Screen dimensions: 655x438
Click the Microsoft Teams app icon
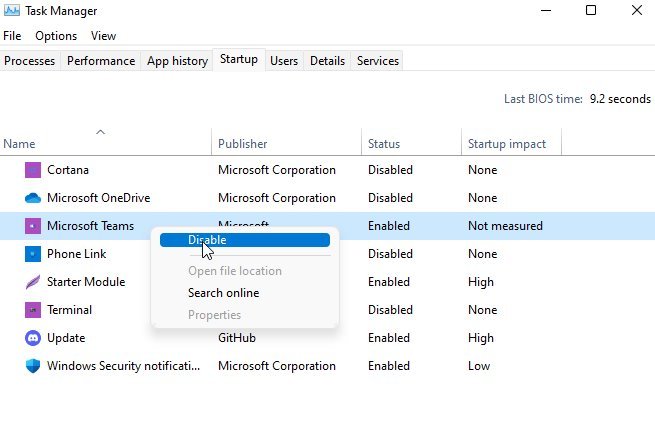coord(33,226)
